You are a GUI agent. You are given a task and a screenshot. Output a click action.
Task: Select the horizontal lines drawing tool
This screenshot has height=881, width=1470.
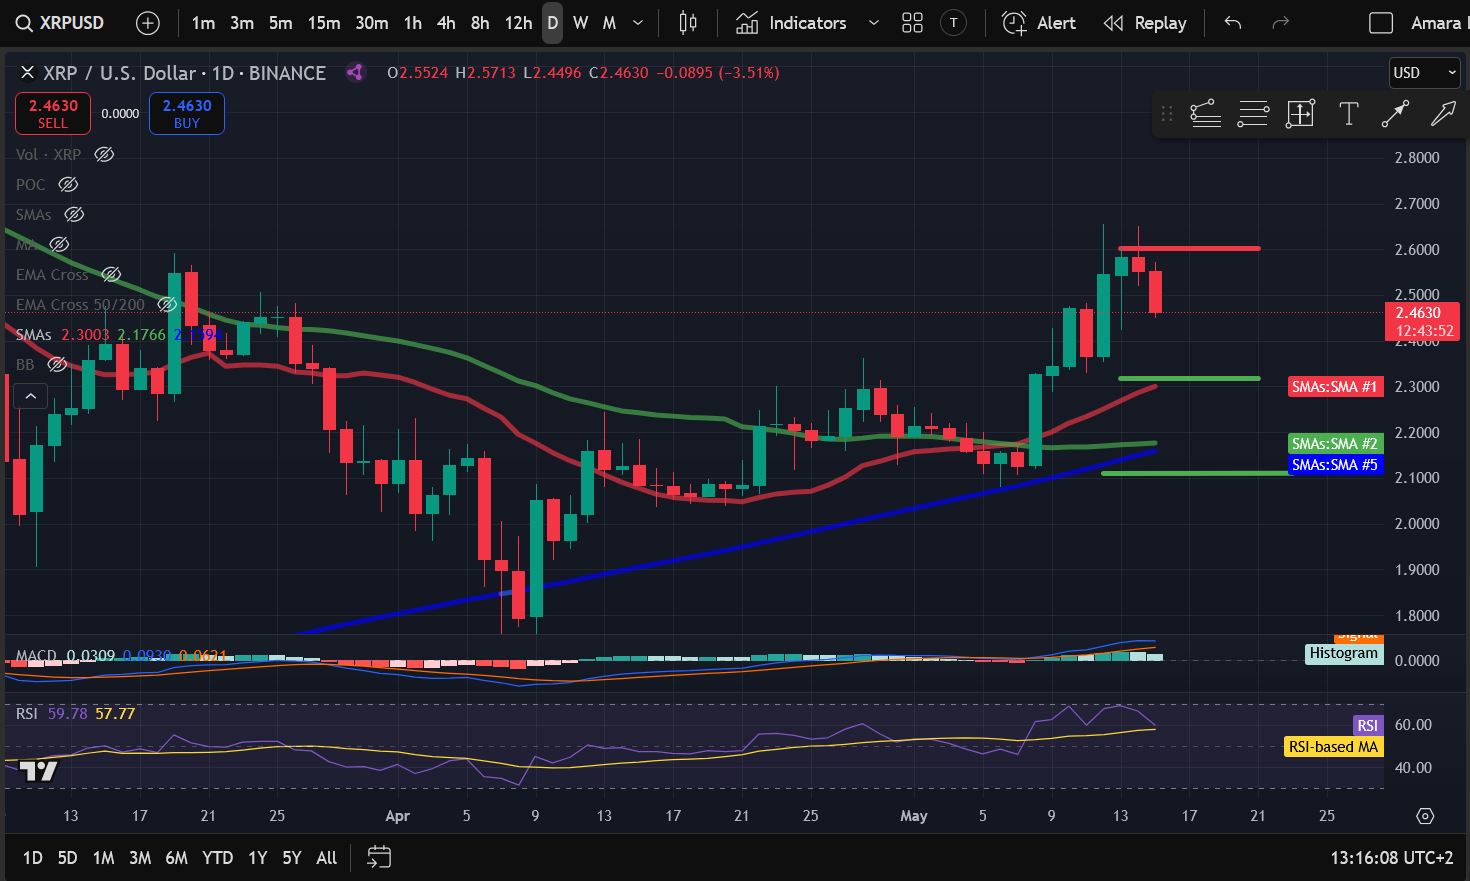pyautogui.click(x=1253, y=114)
